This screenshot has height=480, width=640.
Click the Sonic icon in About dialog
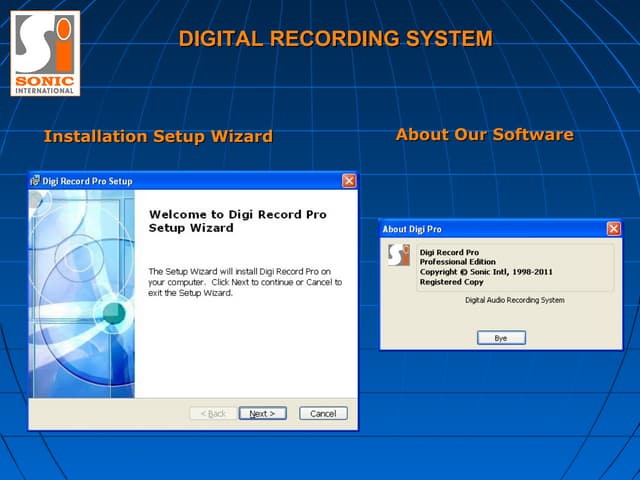coord(398,255)
